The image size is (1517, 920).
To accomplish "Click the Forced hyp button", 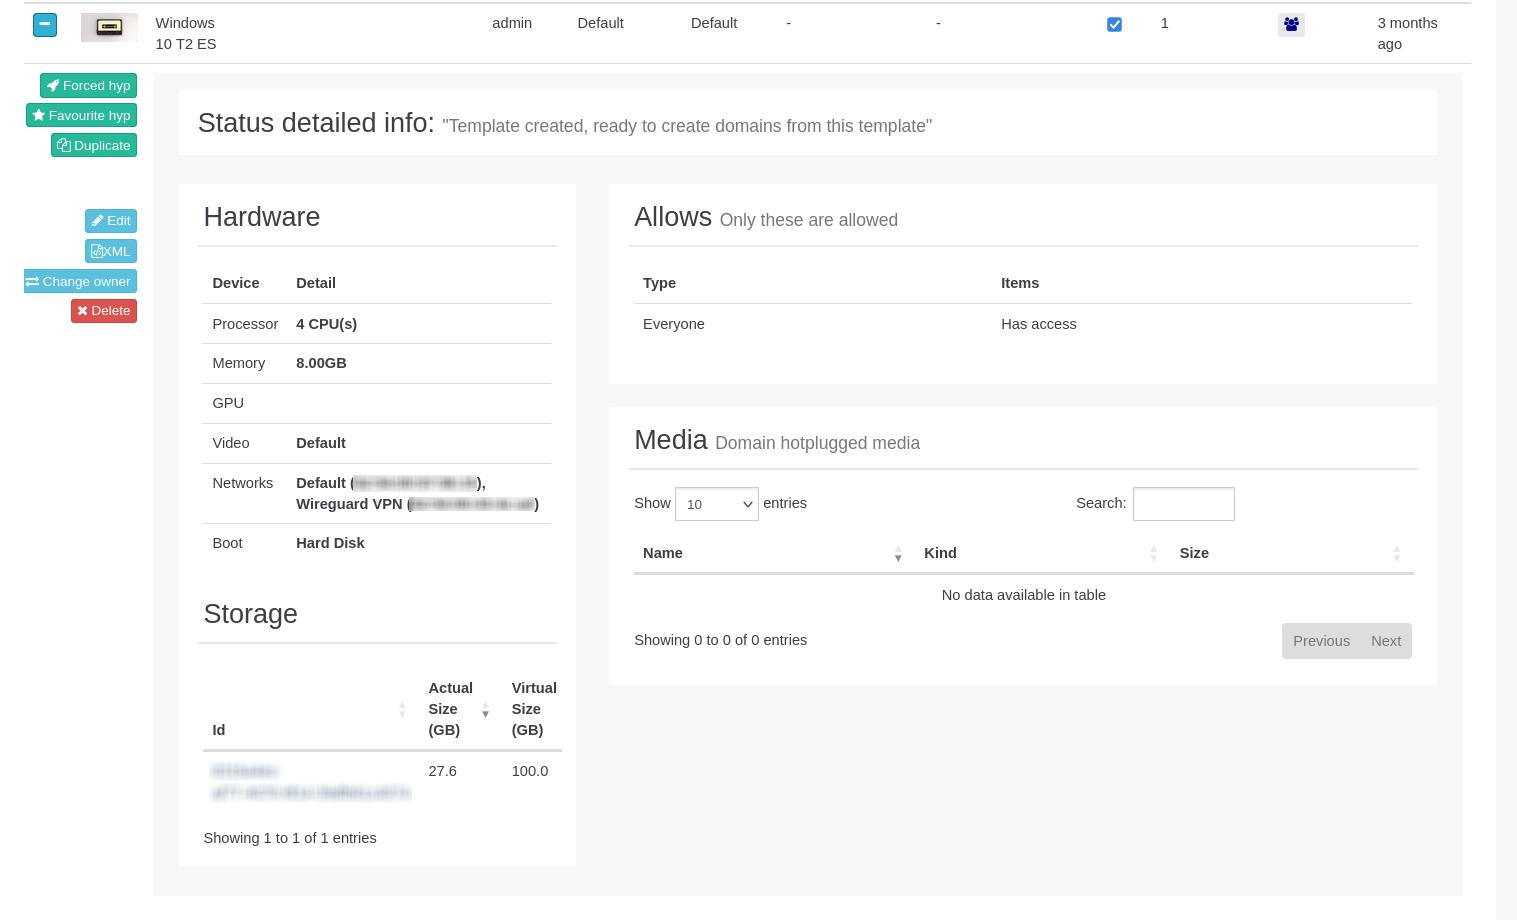I will coord(88,86).
